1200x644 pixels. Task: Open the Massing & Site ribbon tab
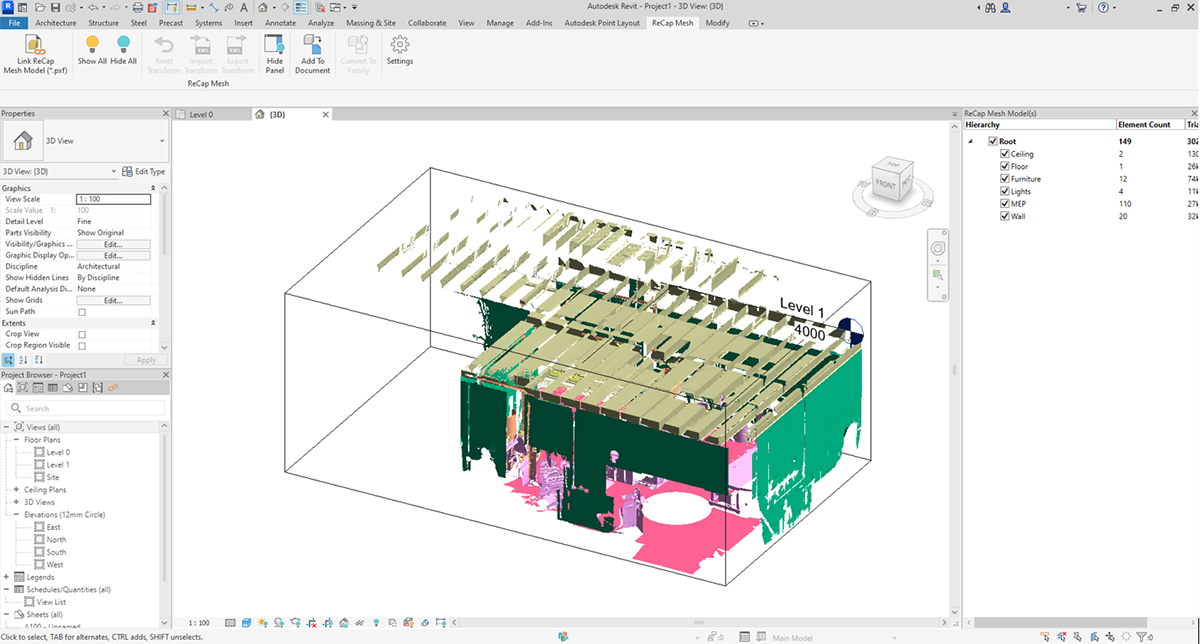[x=373, y=23]
